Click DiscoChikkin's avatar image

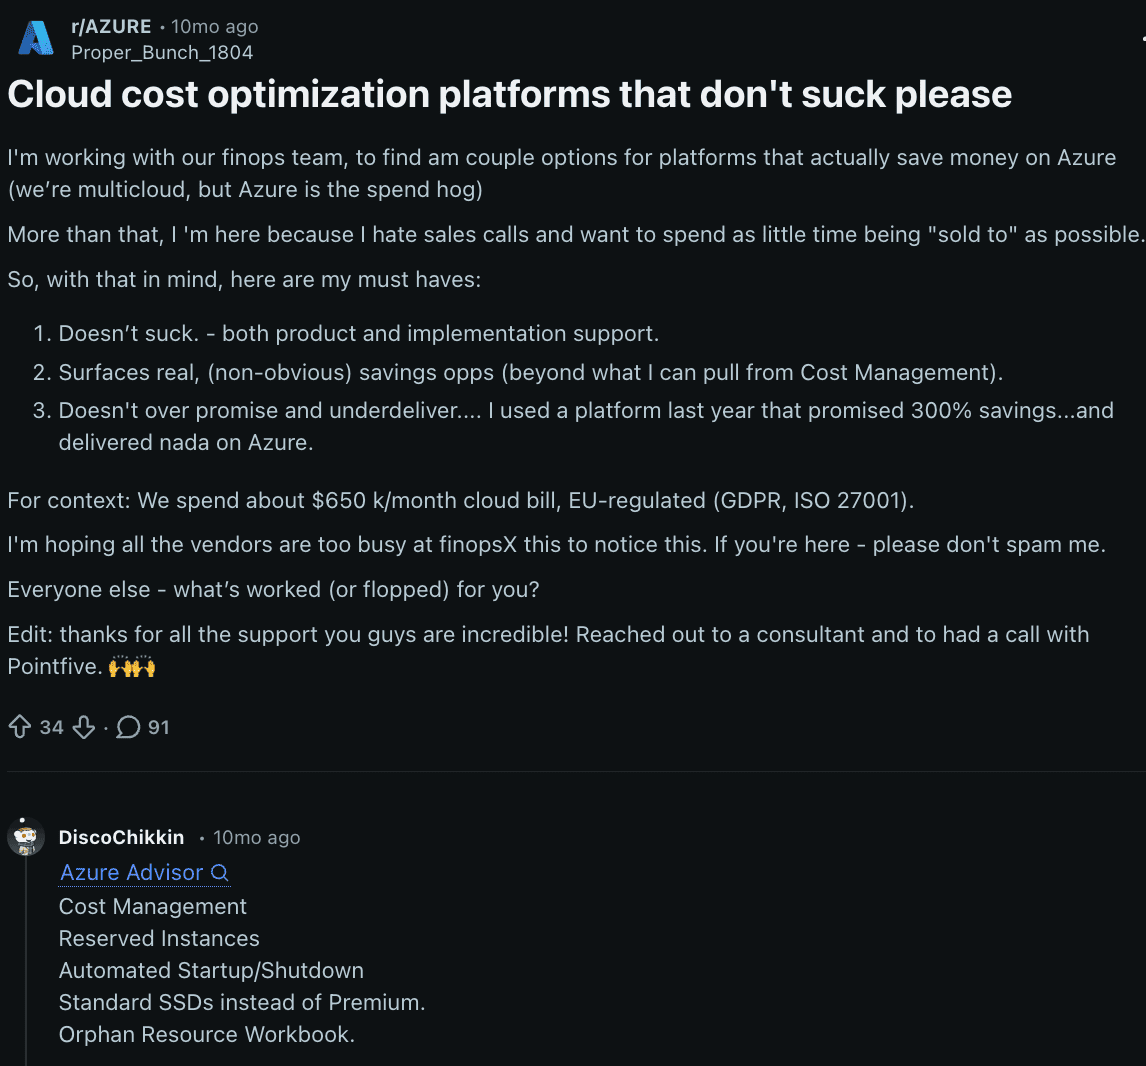pos(26,837)
